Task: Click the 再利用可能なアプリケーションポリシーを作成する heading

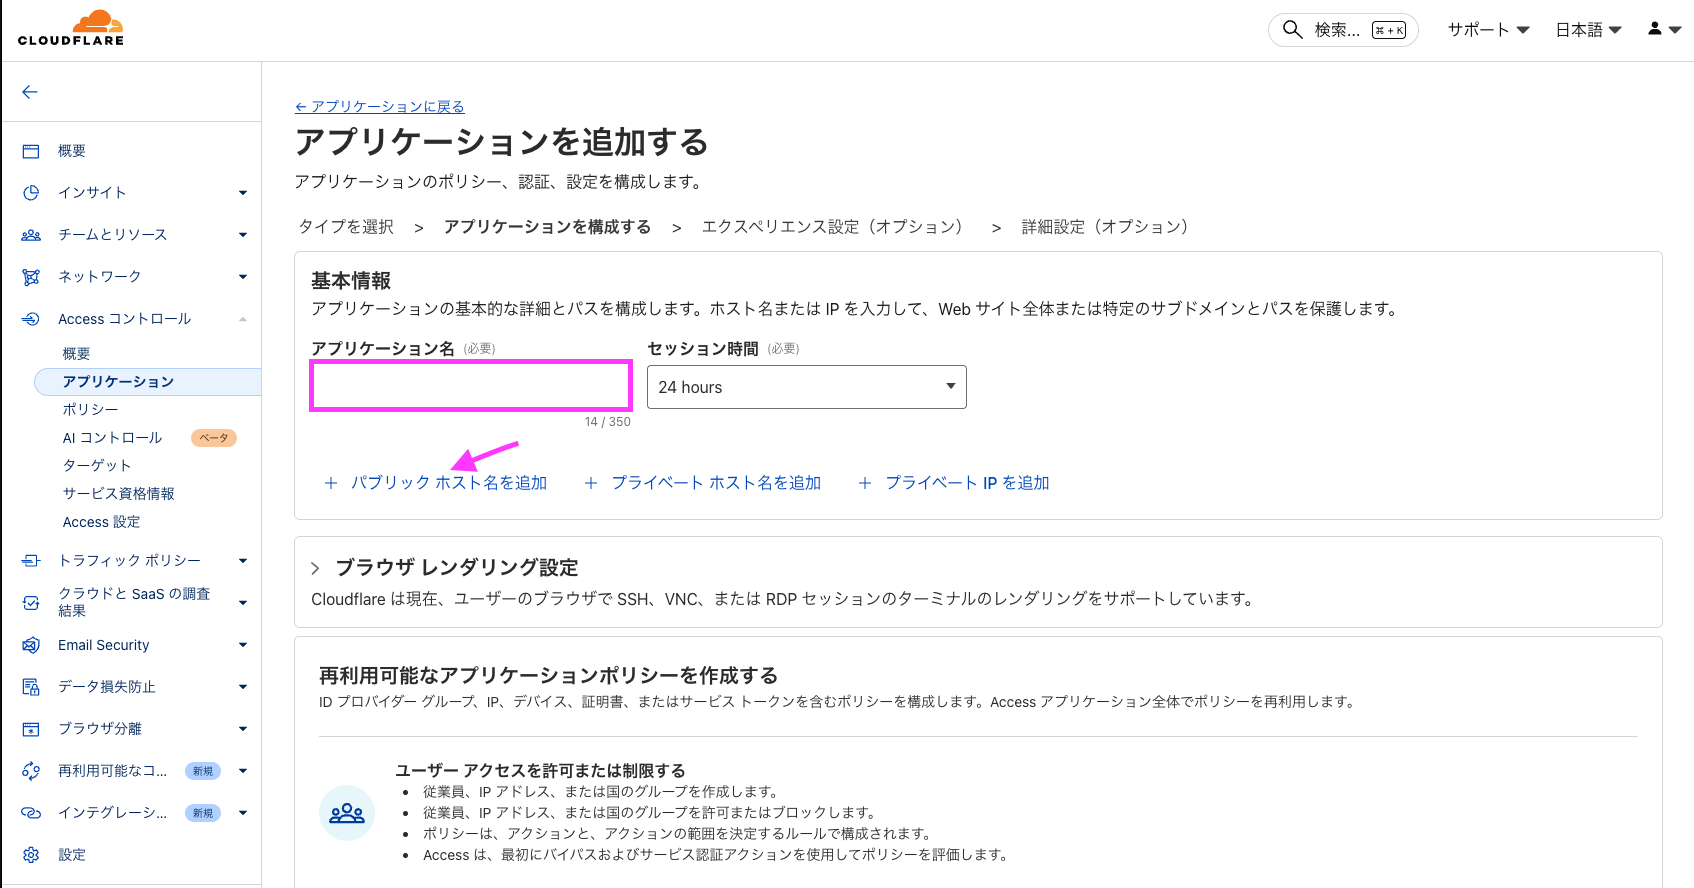Action: (548, 676)
